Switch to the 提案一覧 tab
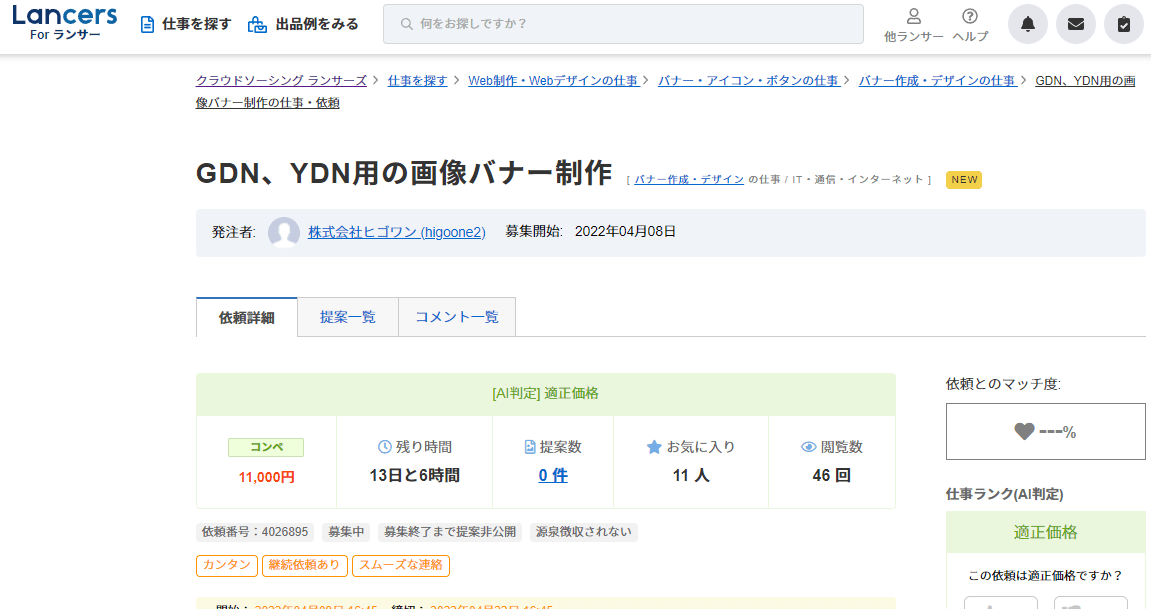Viewport: 1151px width, 609px height. (347, 317)
